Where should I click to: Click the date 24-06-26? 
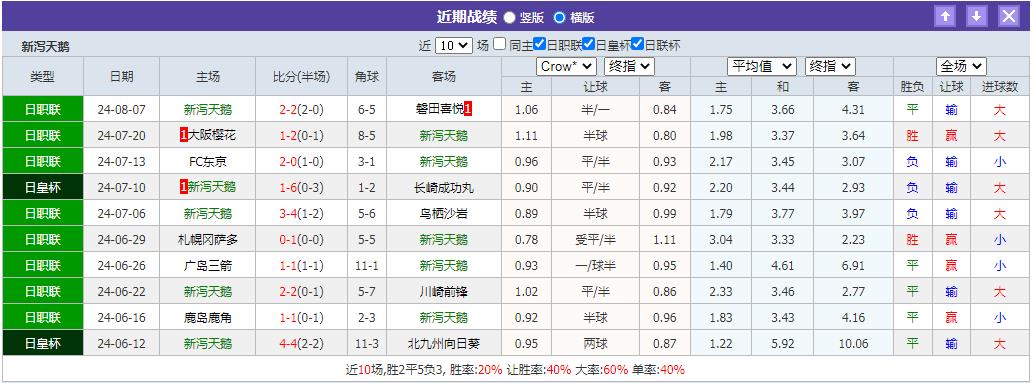click(x=121, y=266)
